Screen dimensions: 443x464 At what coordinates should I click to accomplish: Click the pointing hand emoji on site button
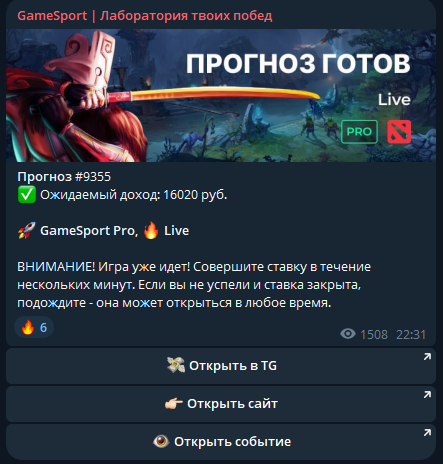[x=174, y=404]
